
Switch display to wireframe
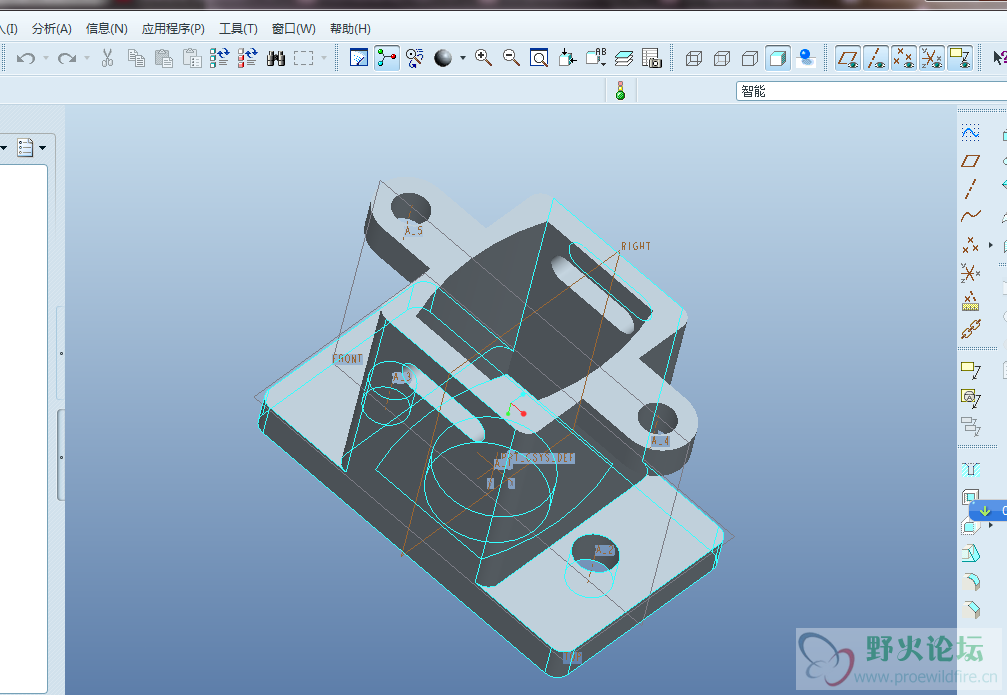point(694,58)
